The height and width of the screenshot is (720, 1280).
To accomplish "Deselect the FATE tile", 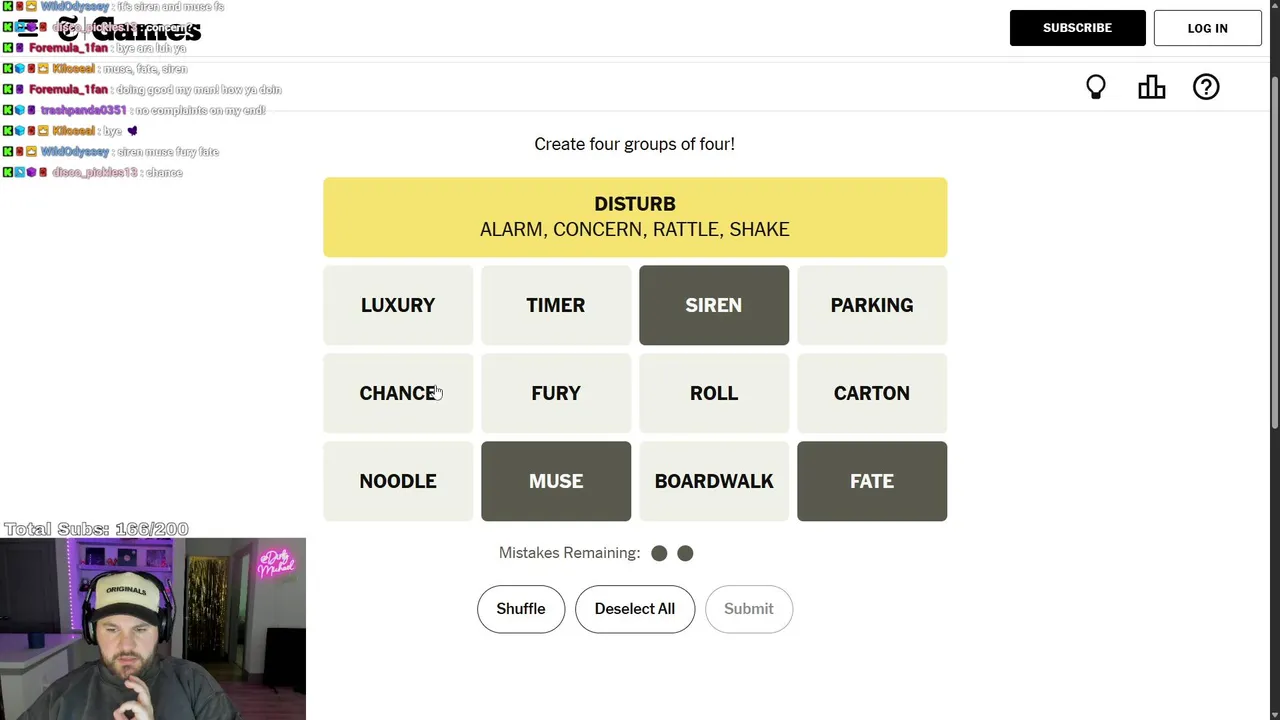I will pos(871,481).
